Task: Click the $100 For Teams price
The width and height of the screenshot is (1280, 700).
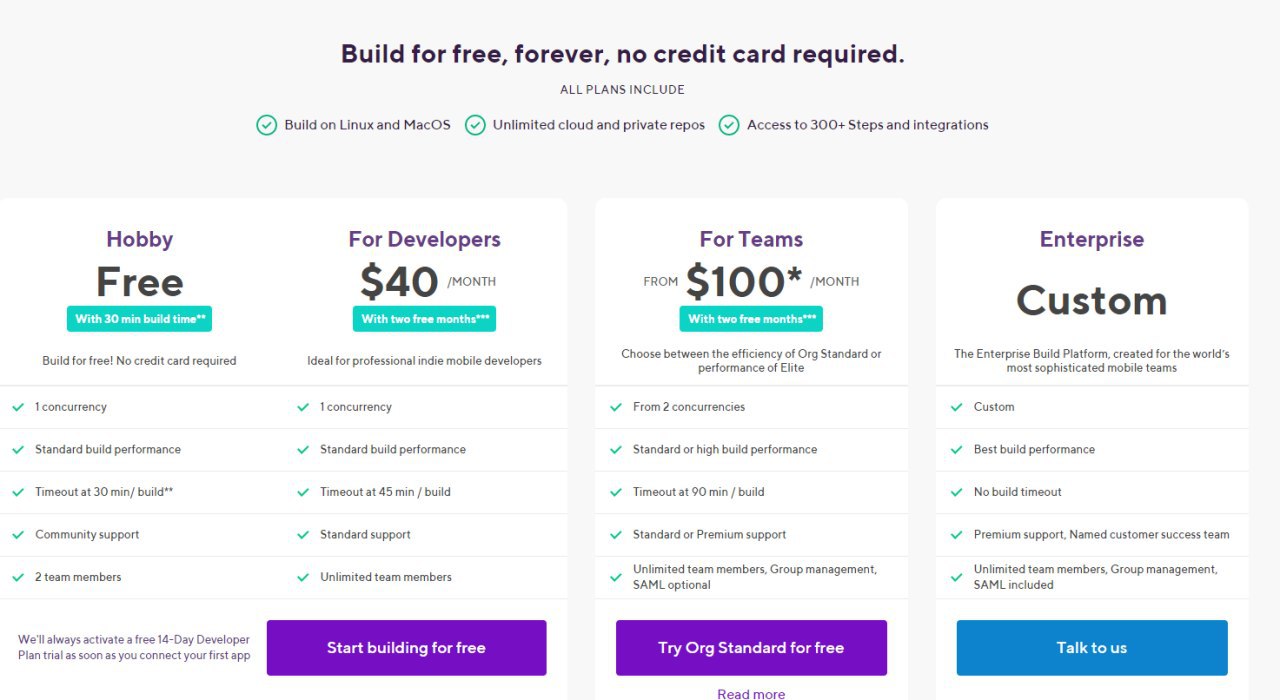Action: (x=744, y=282)
